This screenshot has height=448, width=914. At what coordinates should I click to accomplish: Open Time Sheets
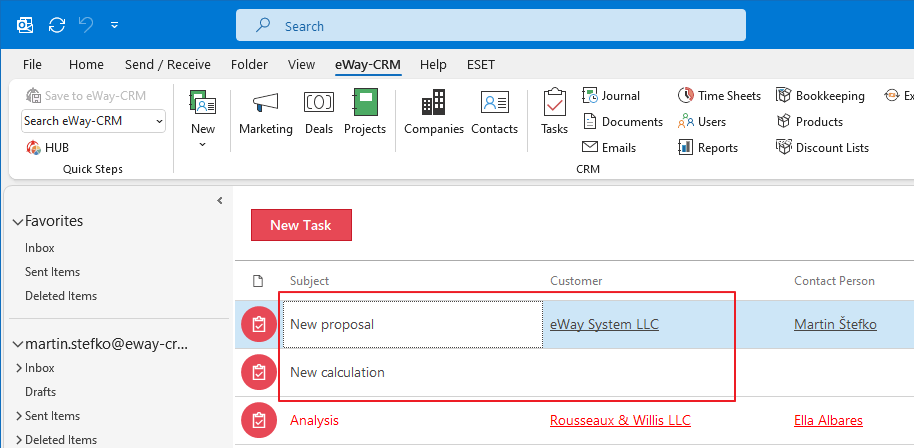[719, 96]
